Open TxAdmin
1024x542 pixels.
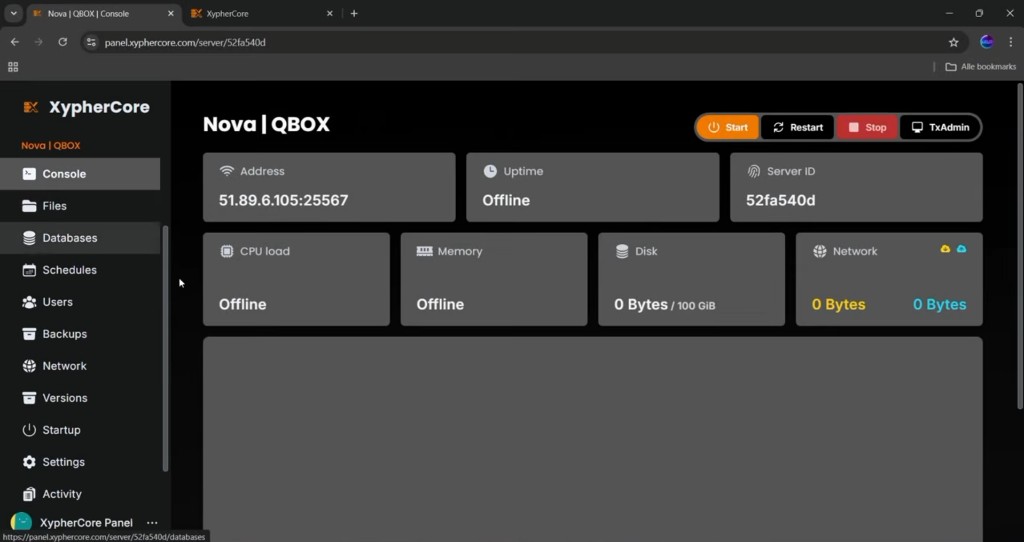pyautogui.click(x=940, y=127)
